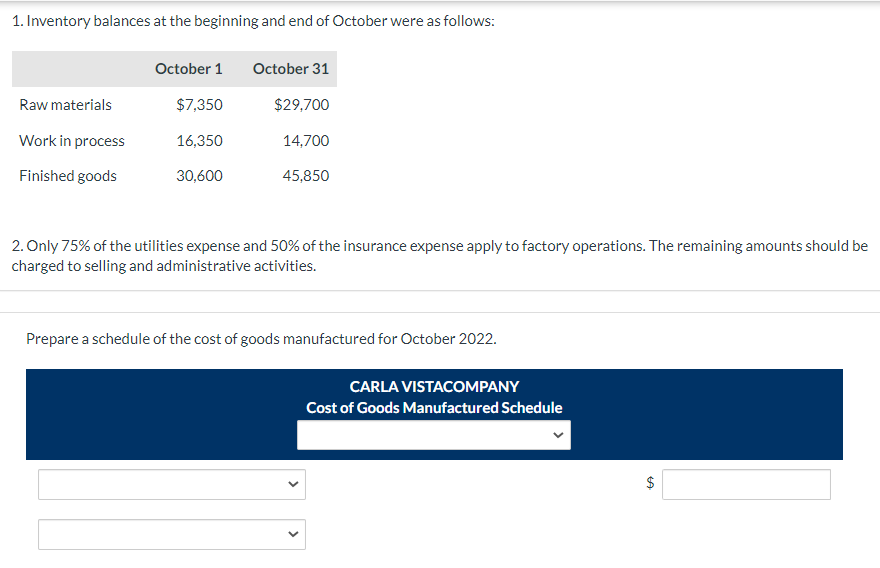Click the $29,700 raw materials value
880x568 pixels.
pyautogui.click(x=301, y=105)
